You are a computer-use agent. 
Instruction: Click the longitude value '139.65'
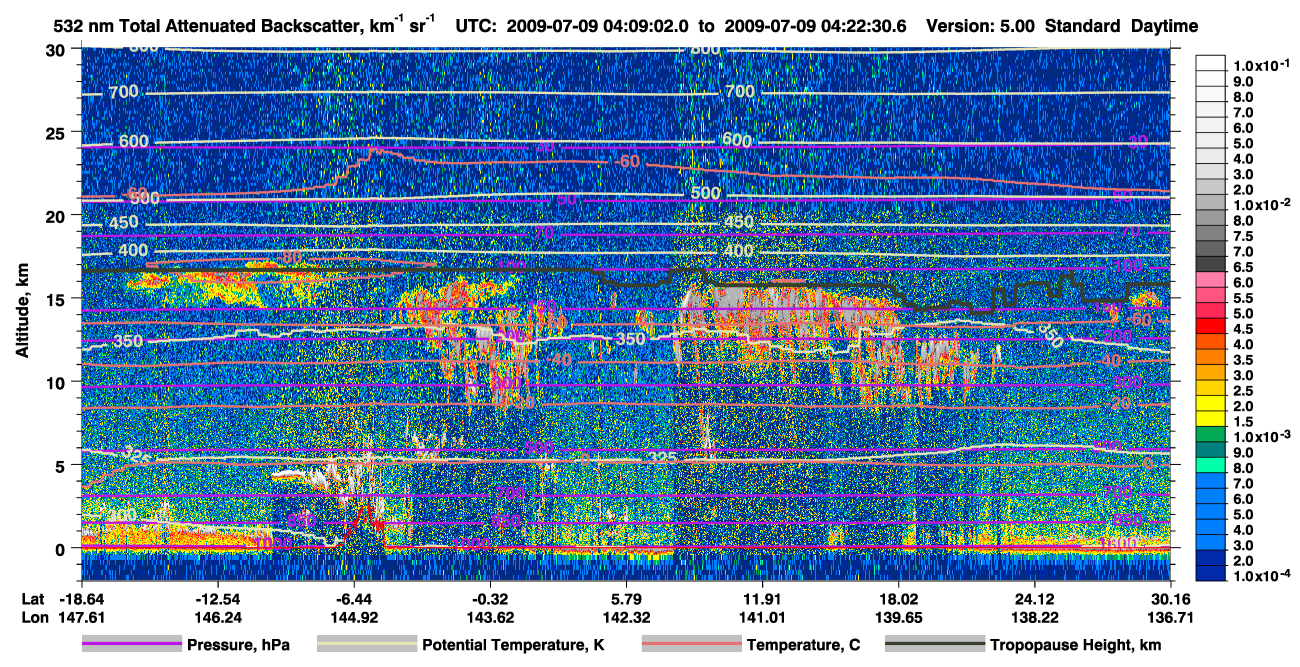click(899, 617)
